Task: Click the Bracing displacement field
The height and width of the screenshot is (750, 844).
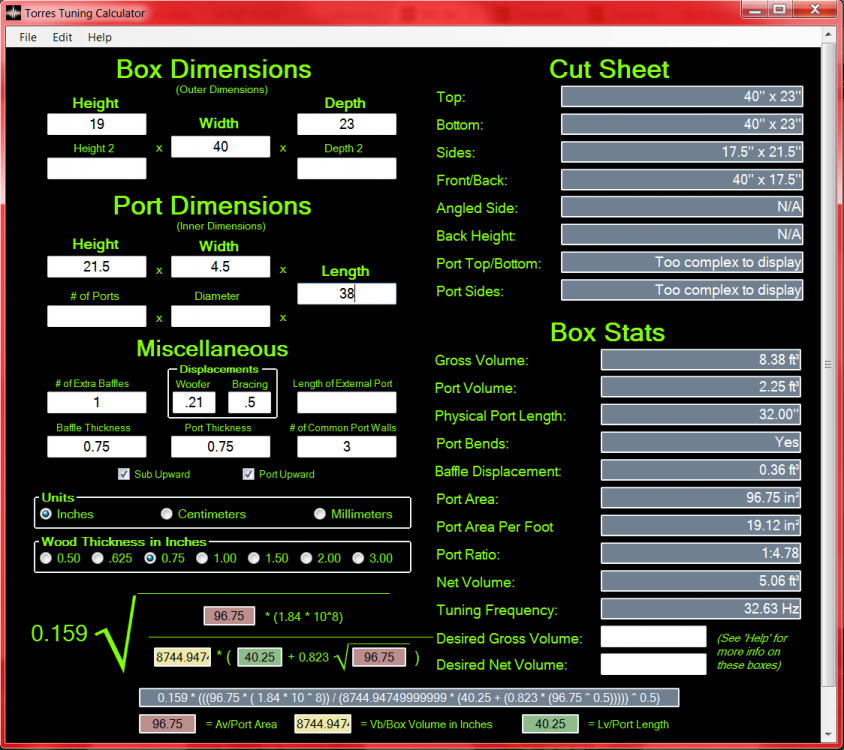Action: [250, 403]
